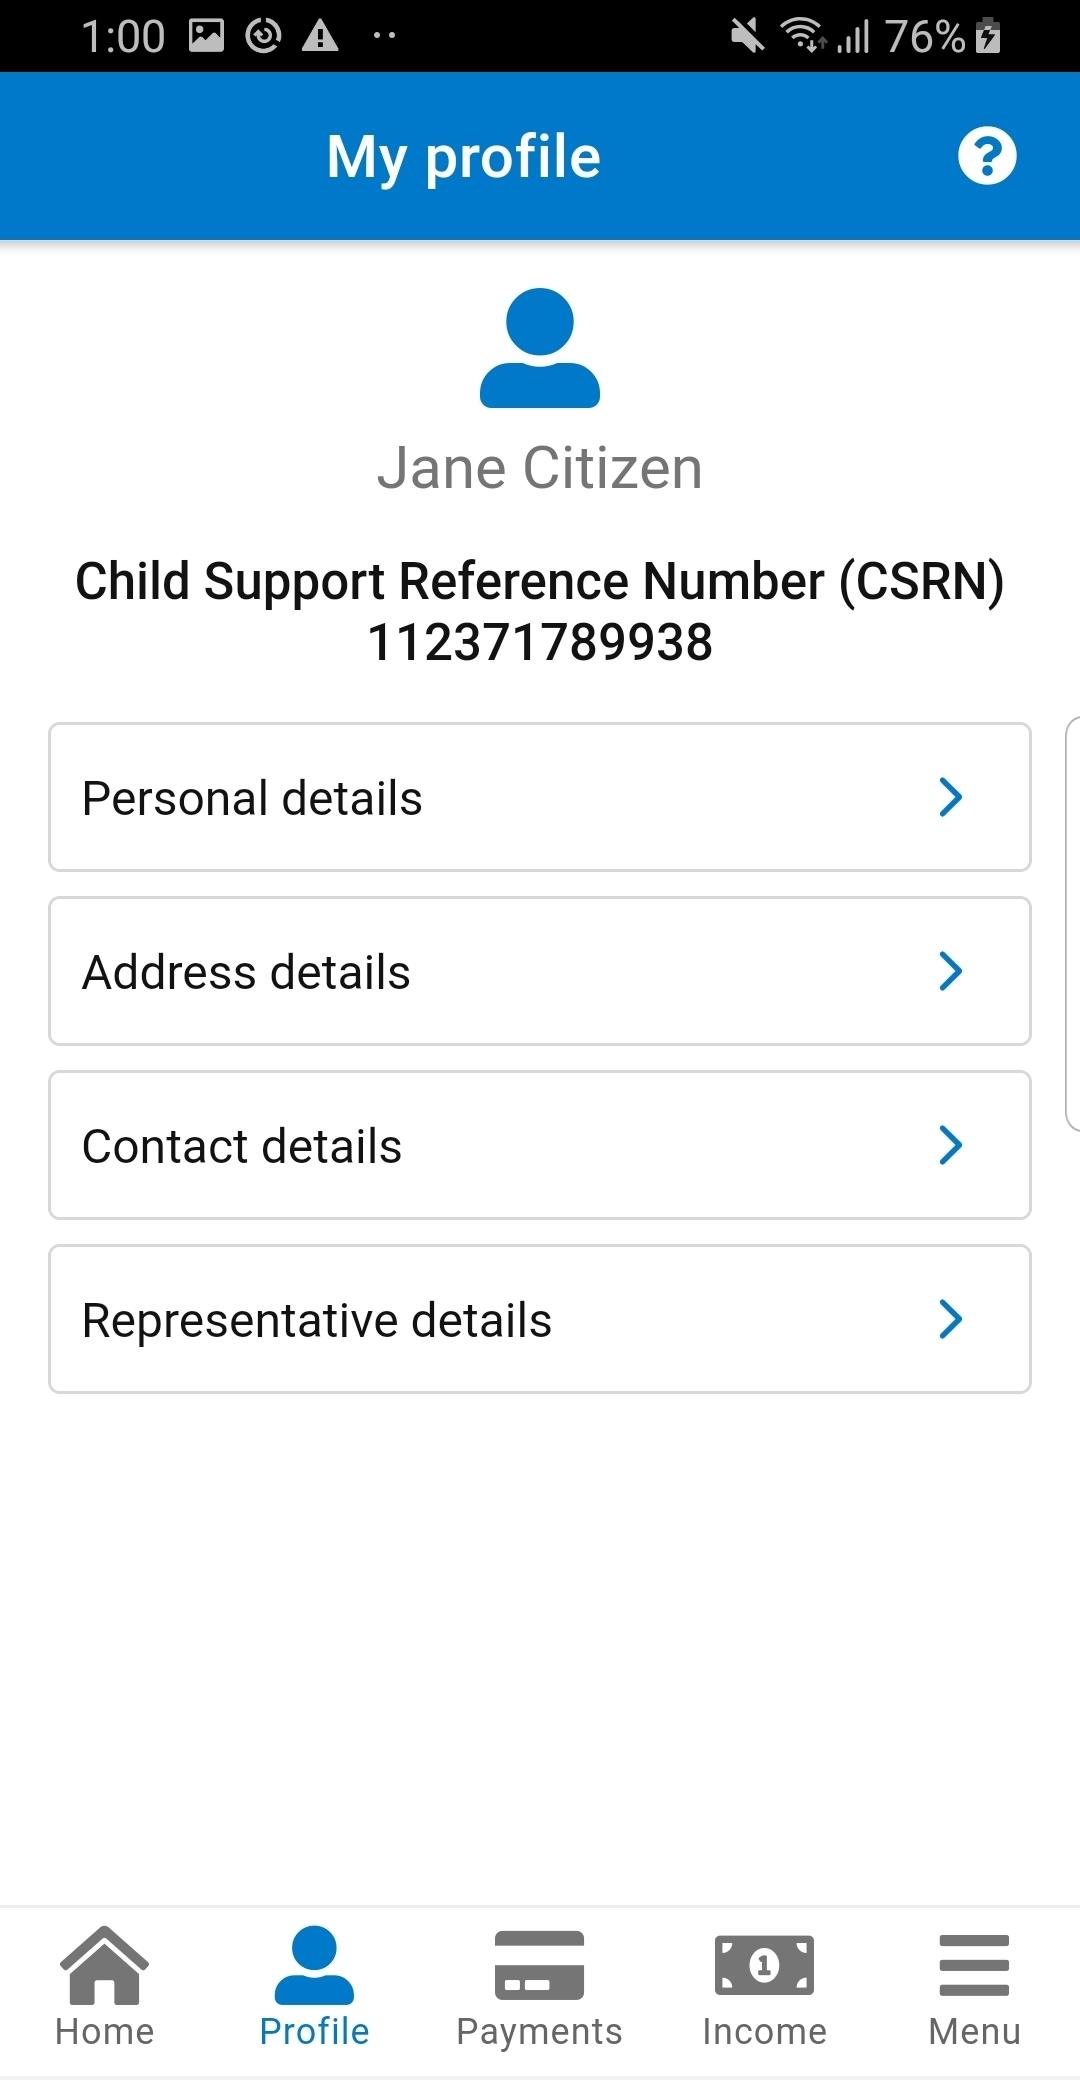Tap the Jane Citizen name text
Screen dimensions: 1080x2080
click(x=540, y=468)
